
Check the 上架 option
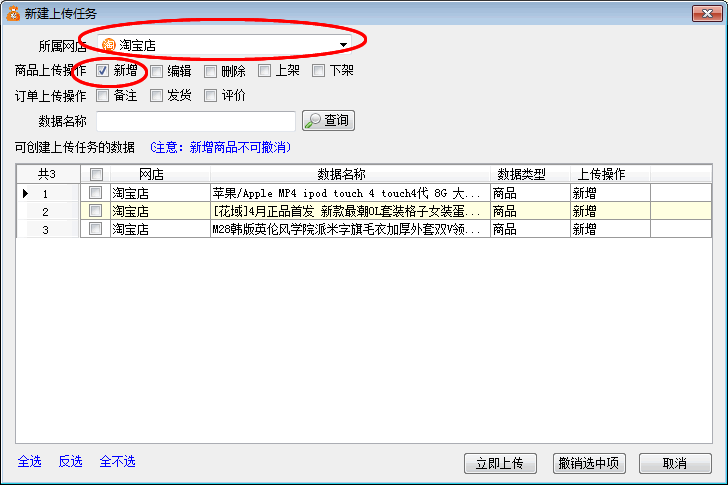264,71
